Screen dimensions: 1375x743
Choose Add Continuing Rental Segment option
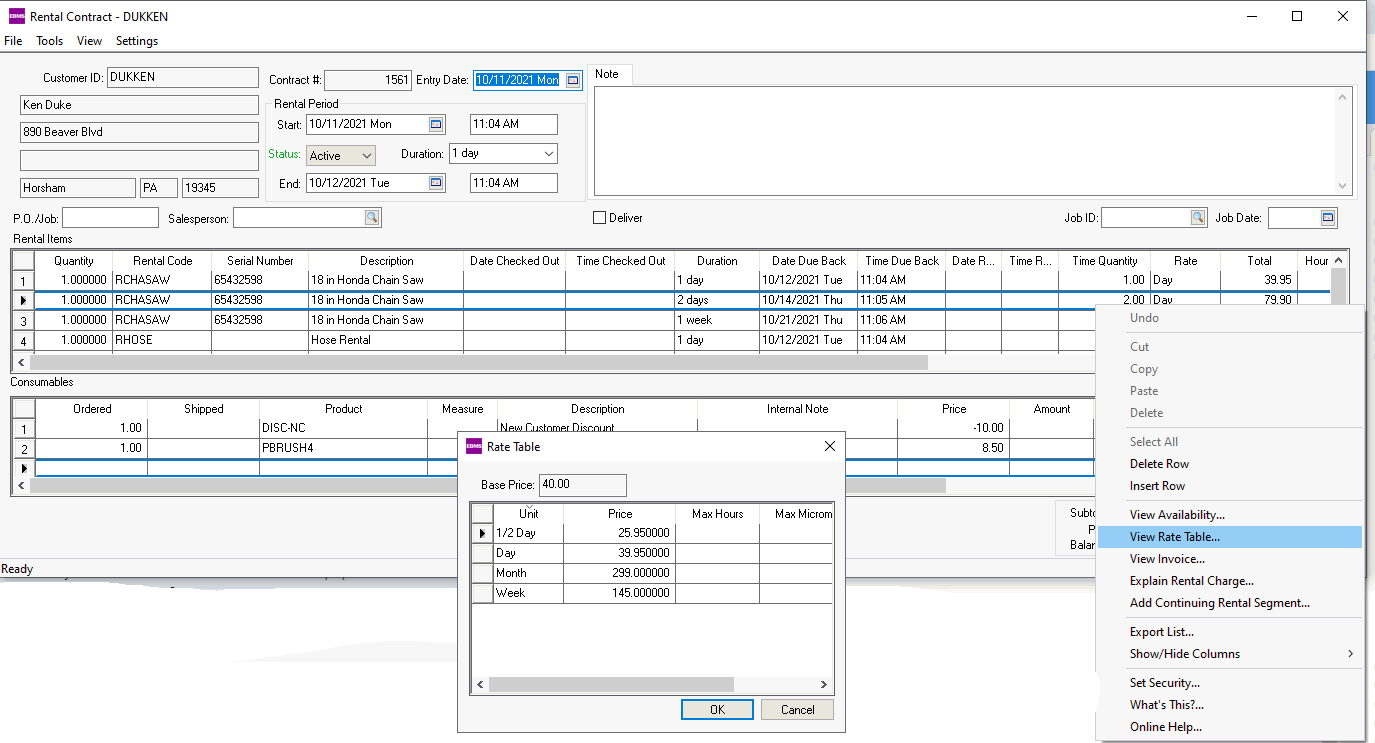[x=1219, y=603]
